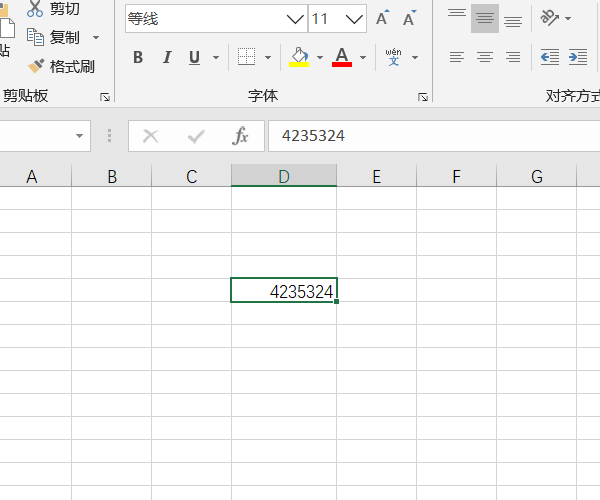Click the phonetic guide (wén 文) icon
Image resolution: width=600 pixels, height=500 pixels.
pos(393,57)
